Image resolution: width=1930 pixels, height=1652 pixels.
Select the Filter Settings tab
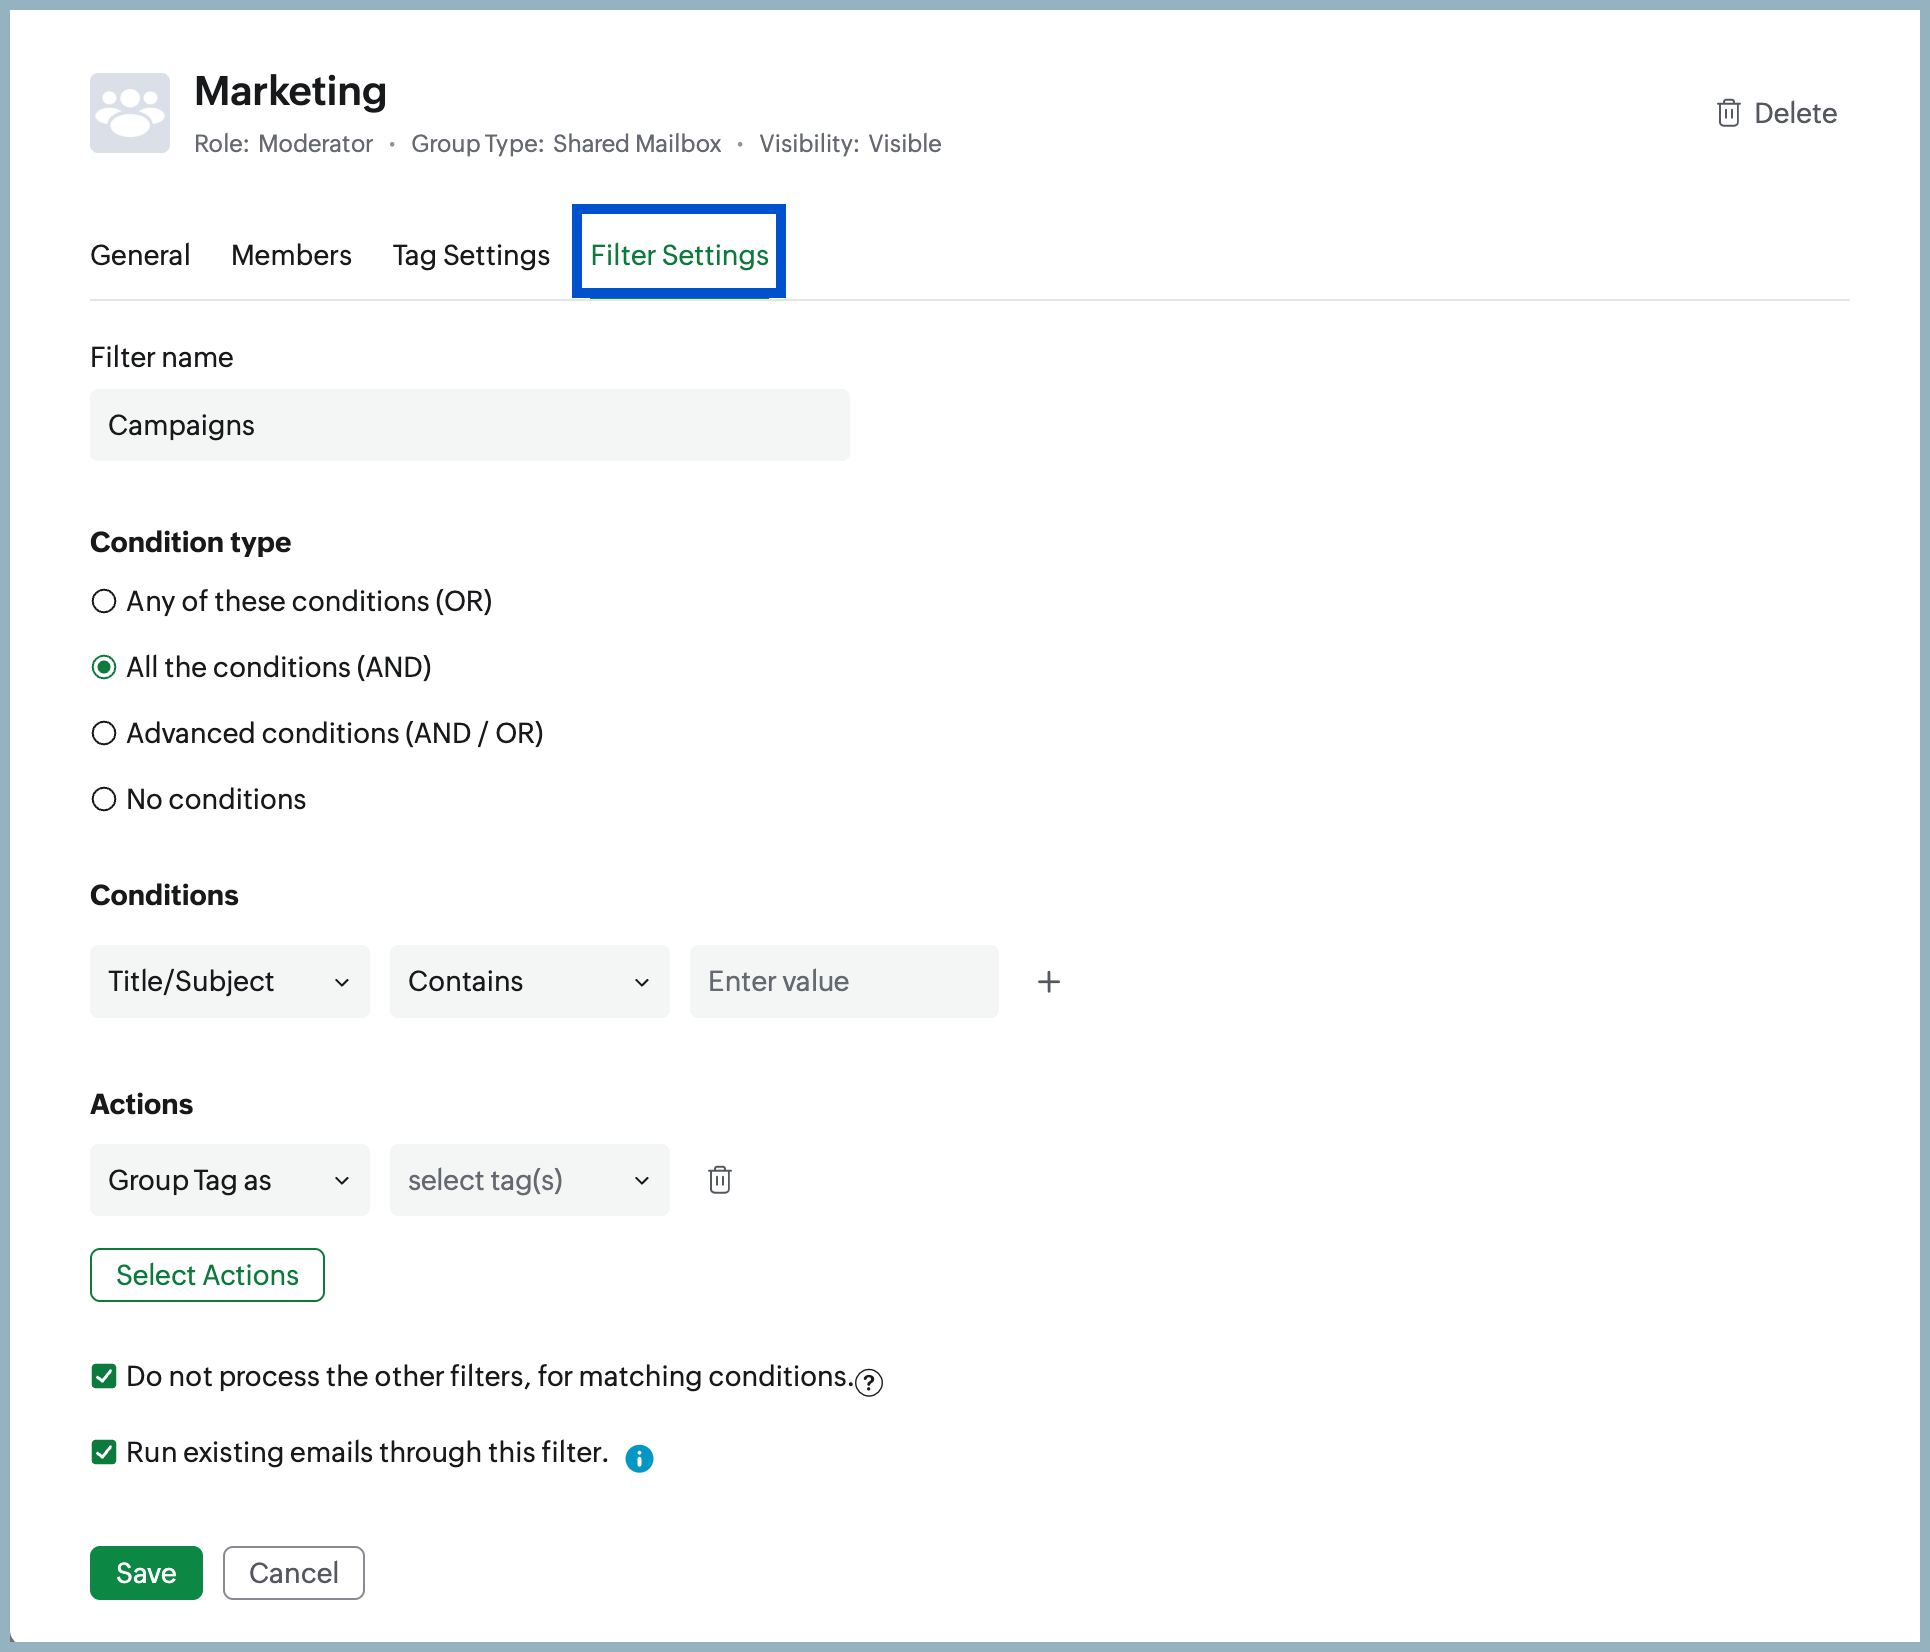(679, 255)
